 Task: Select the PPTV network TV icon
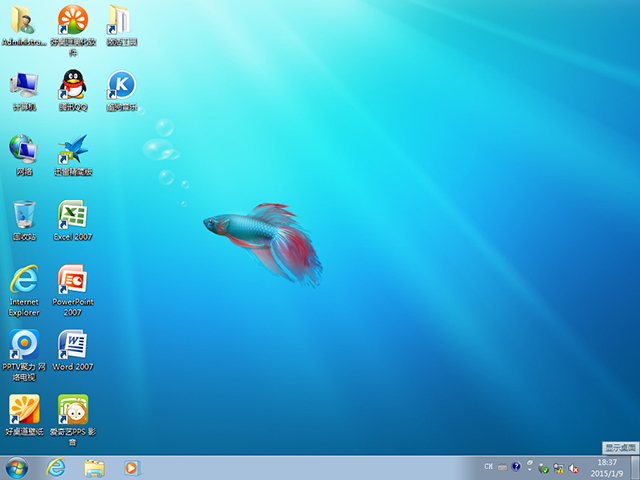[x=24, y=345]
